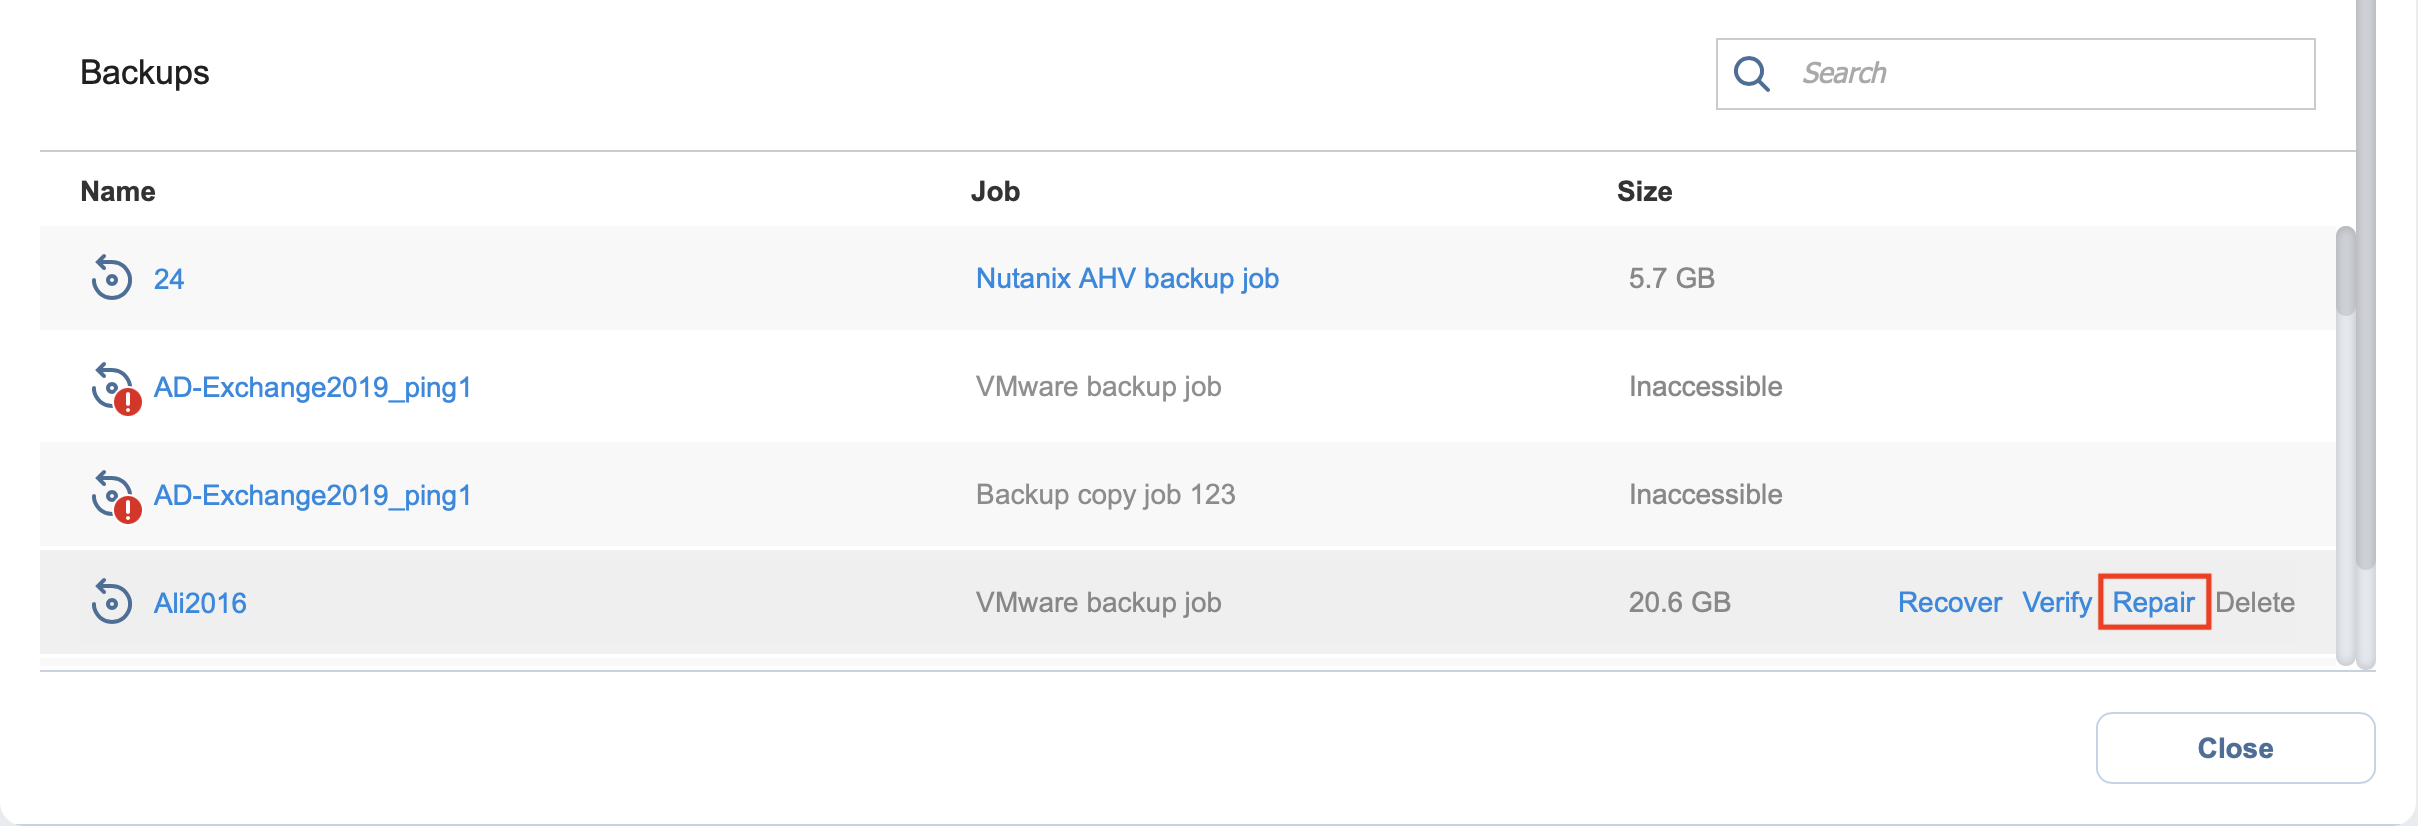Repair the Ali2016 backup
Viewport: 2418px width, 826px height.
(2153, 602)
